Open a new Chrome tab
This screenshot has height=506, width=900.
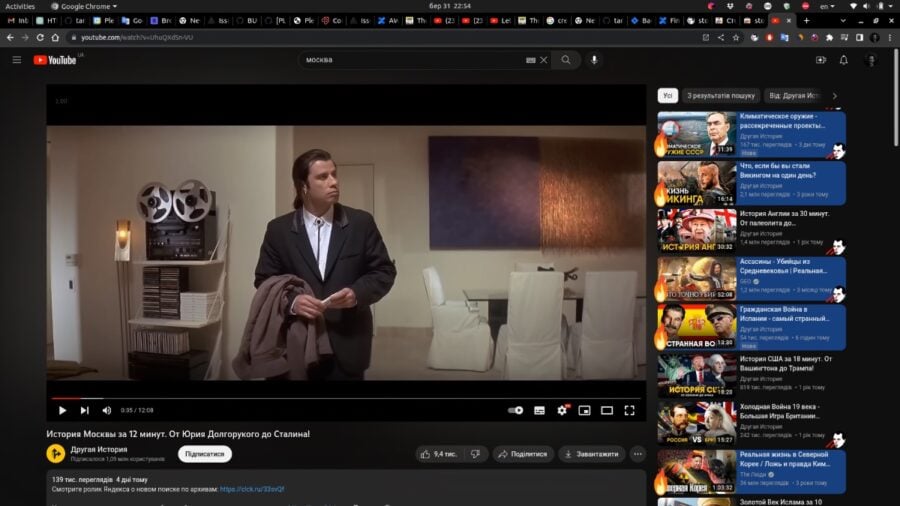pos(806,20)
